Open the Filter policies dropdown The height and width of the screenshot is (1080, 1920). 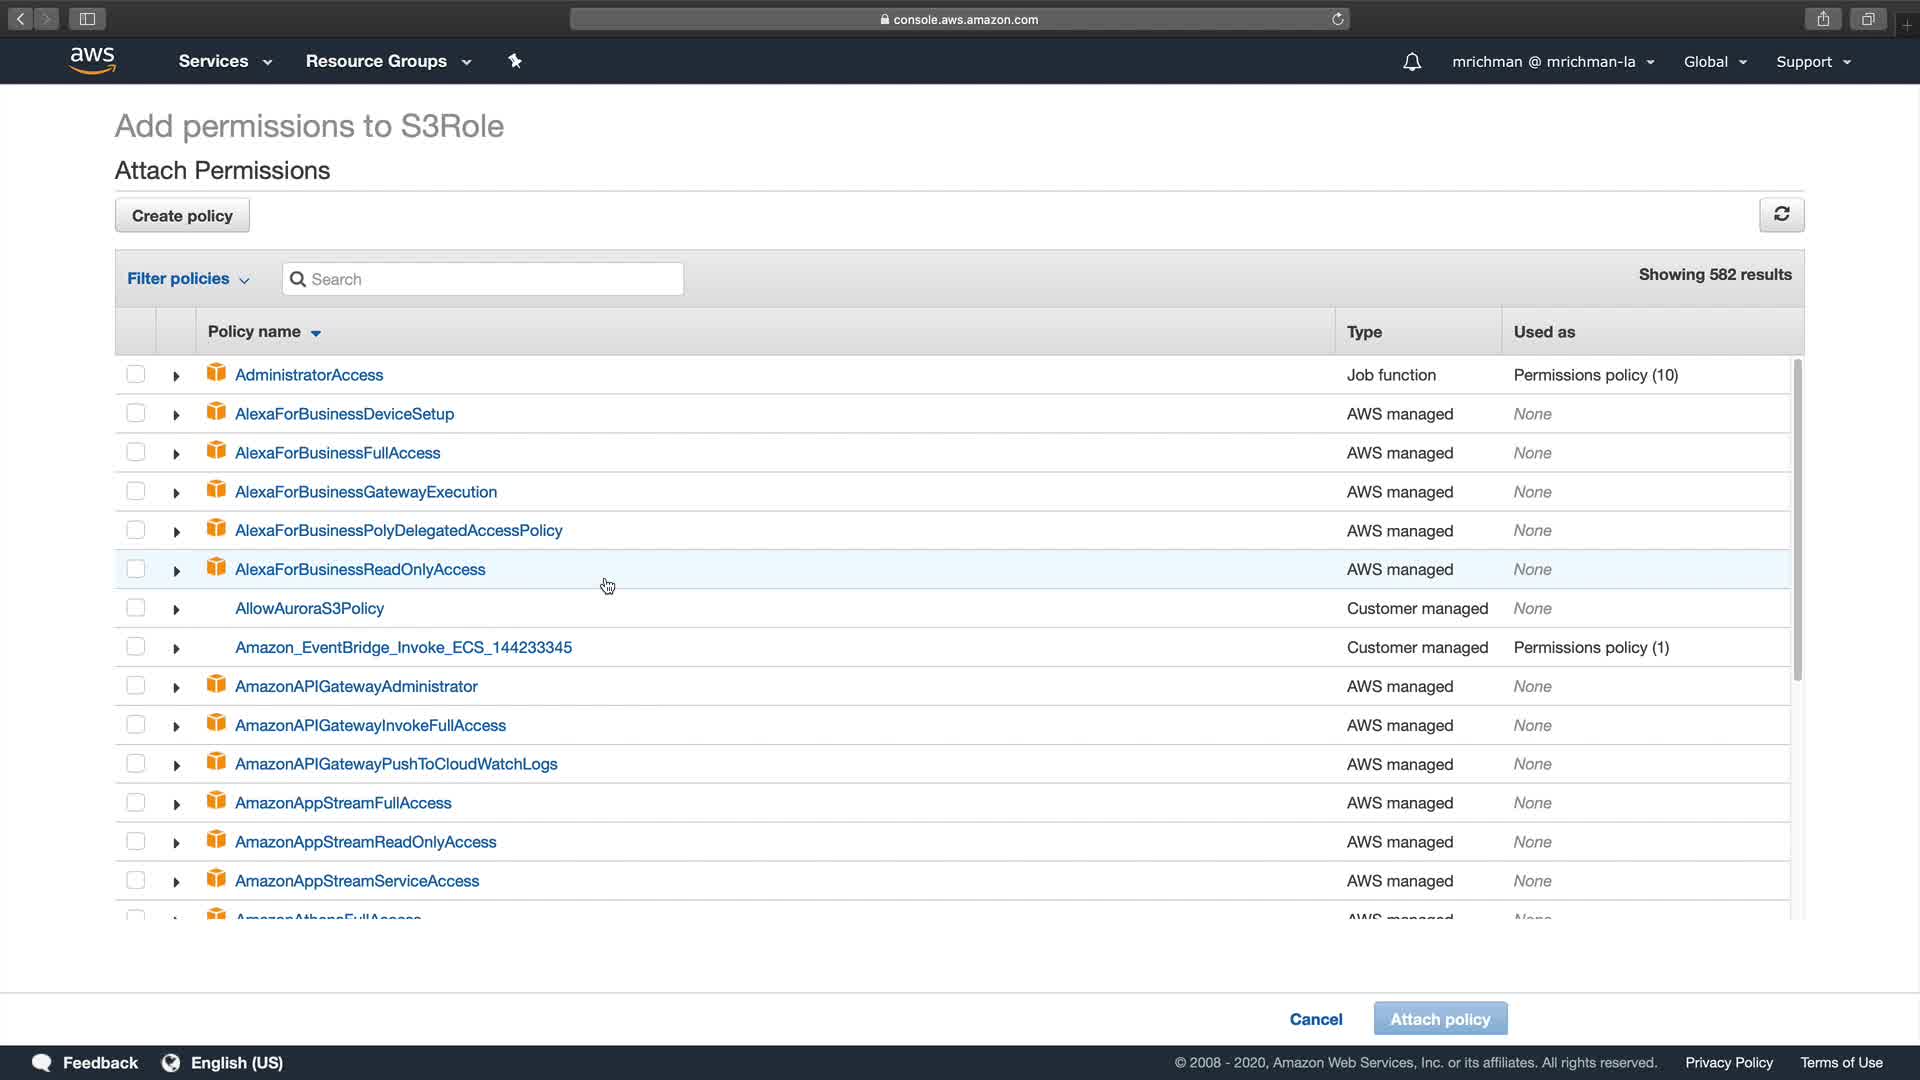coord(188,279)
